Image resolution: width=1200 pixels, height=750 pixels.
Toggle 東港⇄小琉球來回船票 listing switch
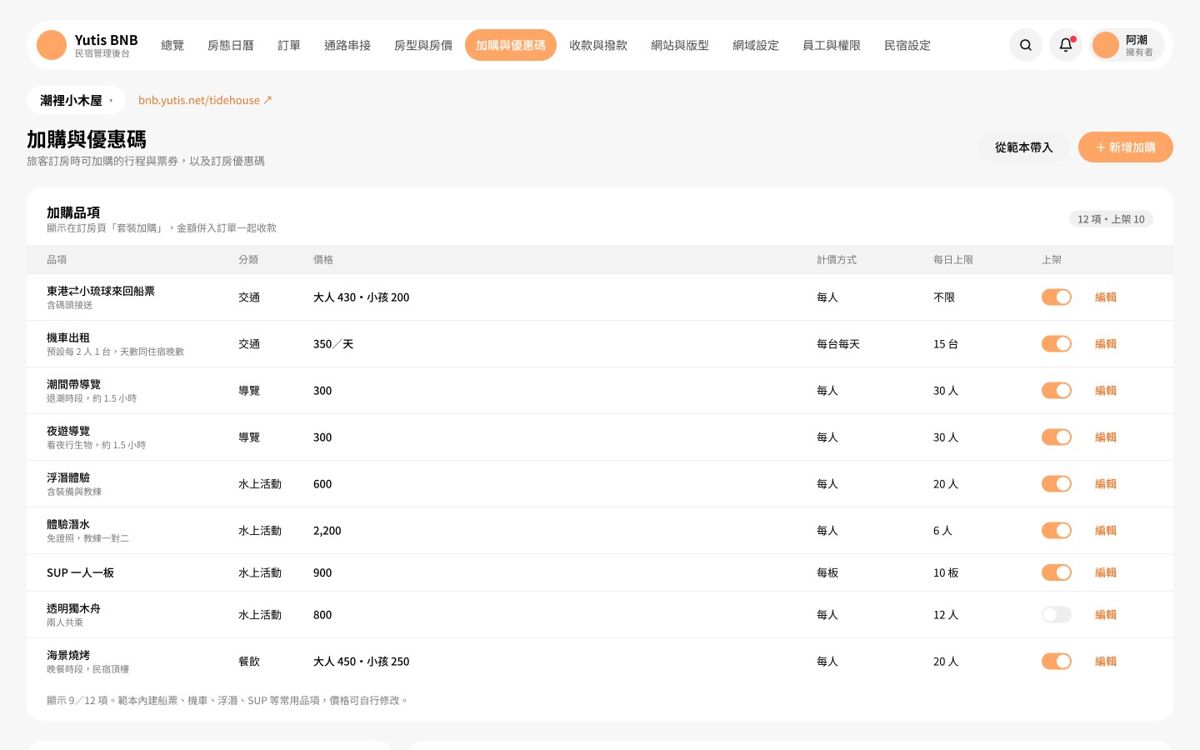click(1056, 297)
